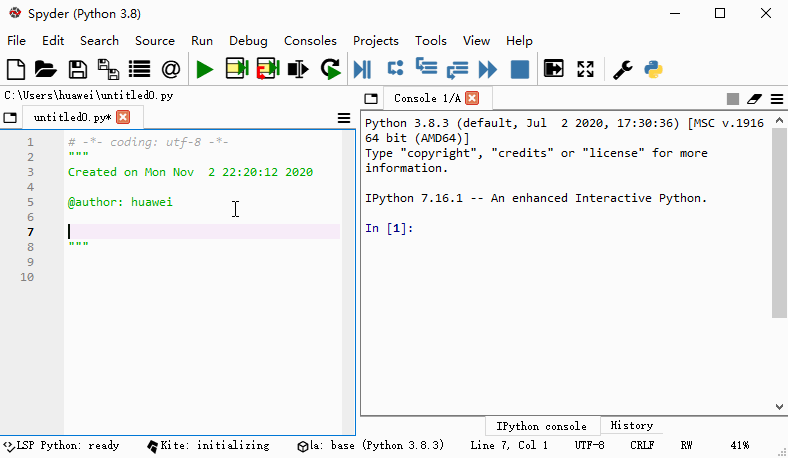Click the Line 7, Col 1 status
This screenshot has height=458, width=788.
tap(509, 446)
